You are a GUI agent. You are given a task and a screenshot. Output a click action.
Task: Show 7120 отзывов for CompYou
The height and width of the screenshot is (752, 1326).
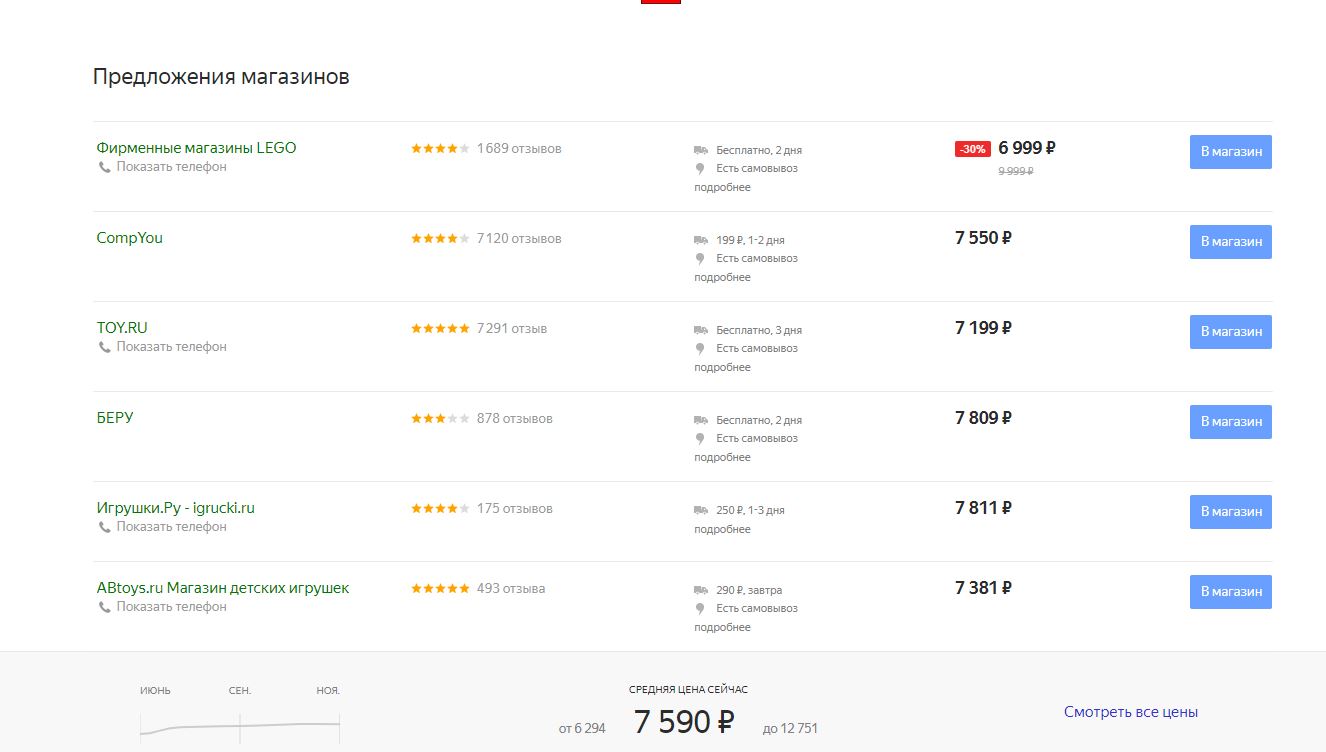coord(519,238)
